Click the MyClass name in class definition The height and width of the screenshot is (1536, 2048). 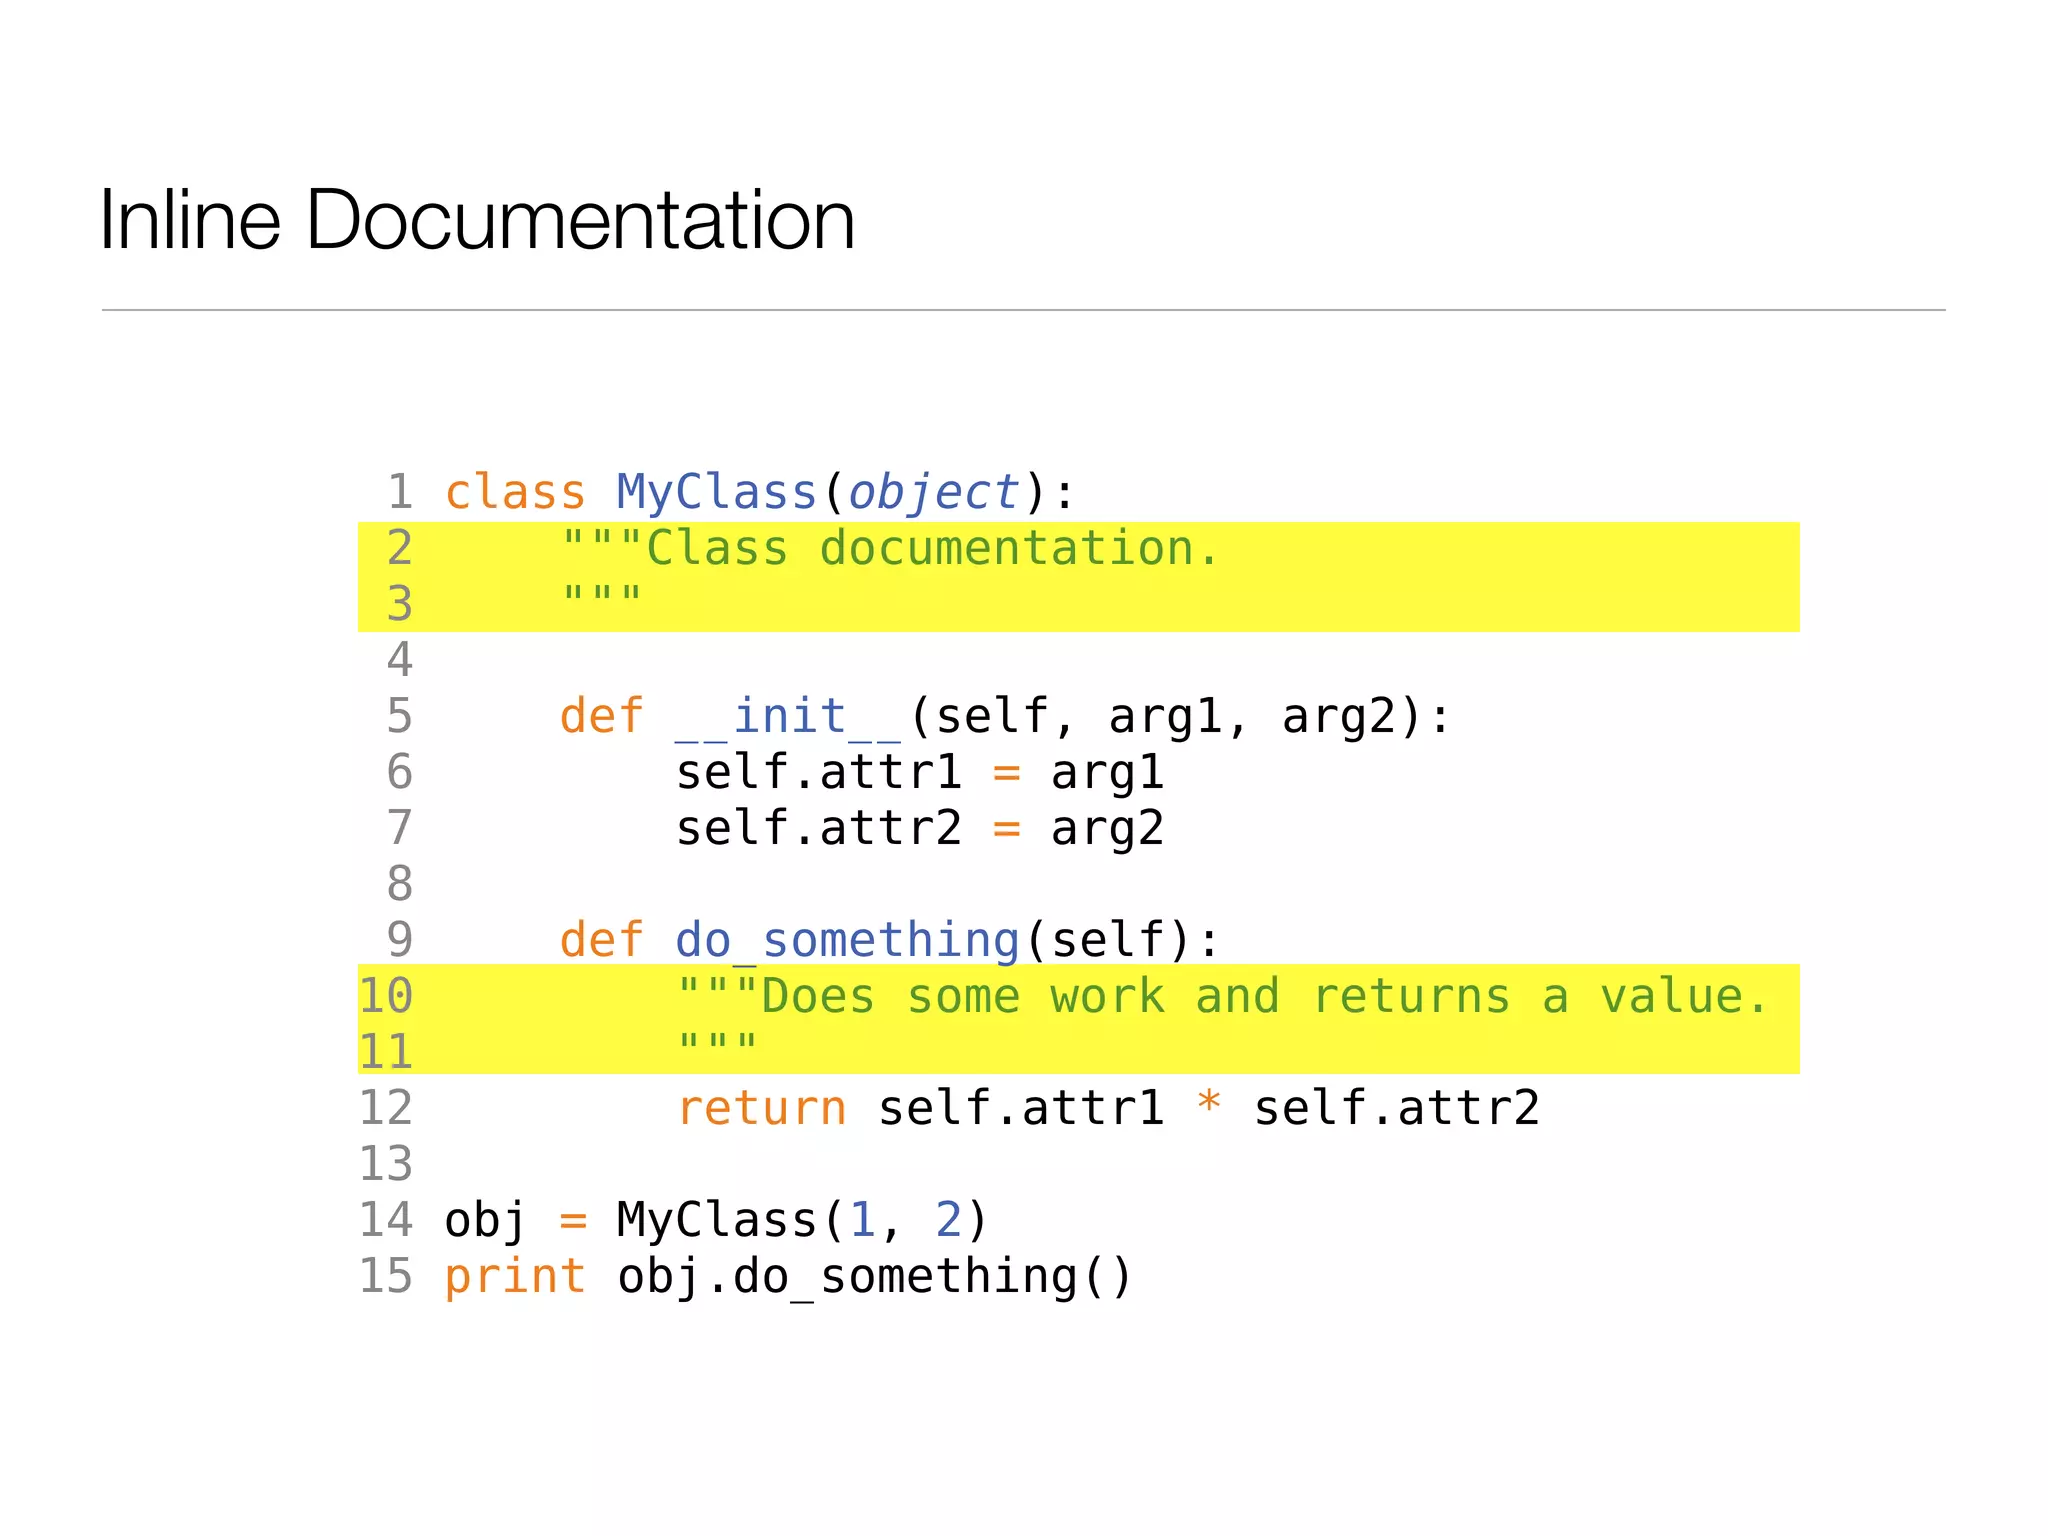[x=716, y=493]
